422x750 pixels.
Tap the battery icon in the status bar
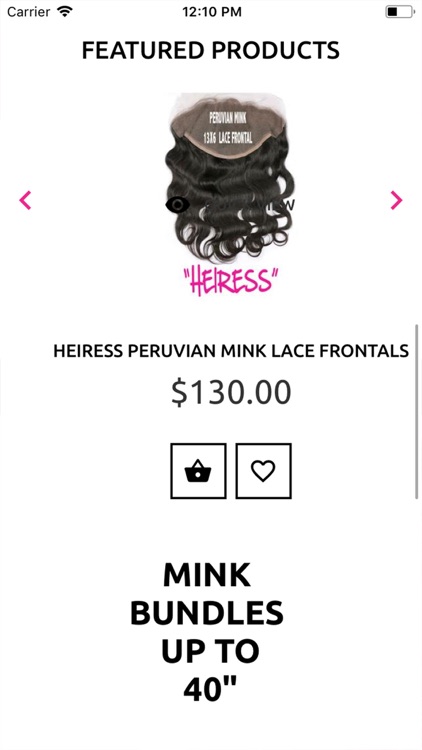(x=400, y=11)
